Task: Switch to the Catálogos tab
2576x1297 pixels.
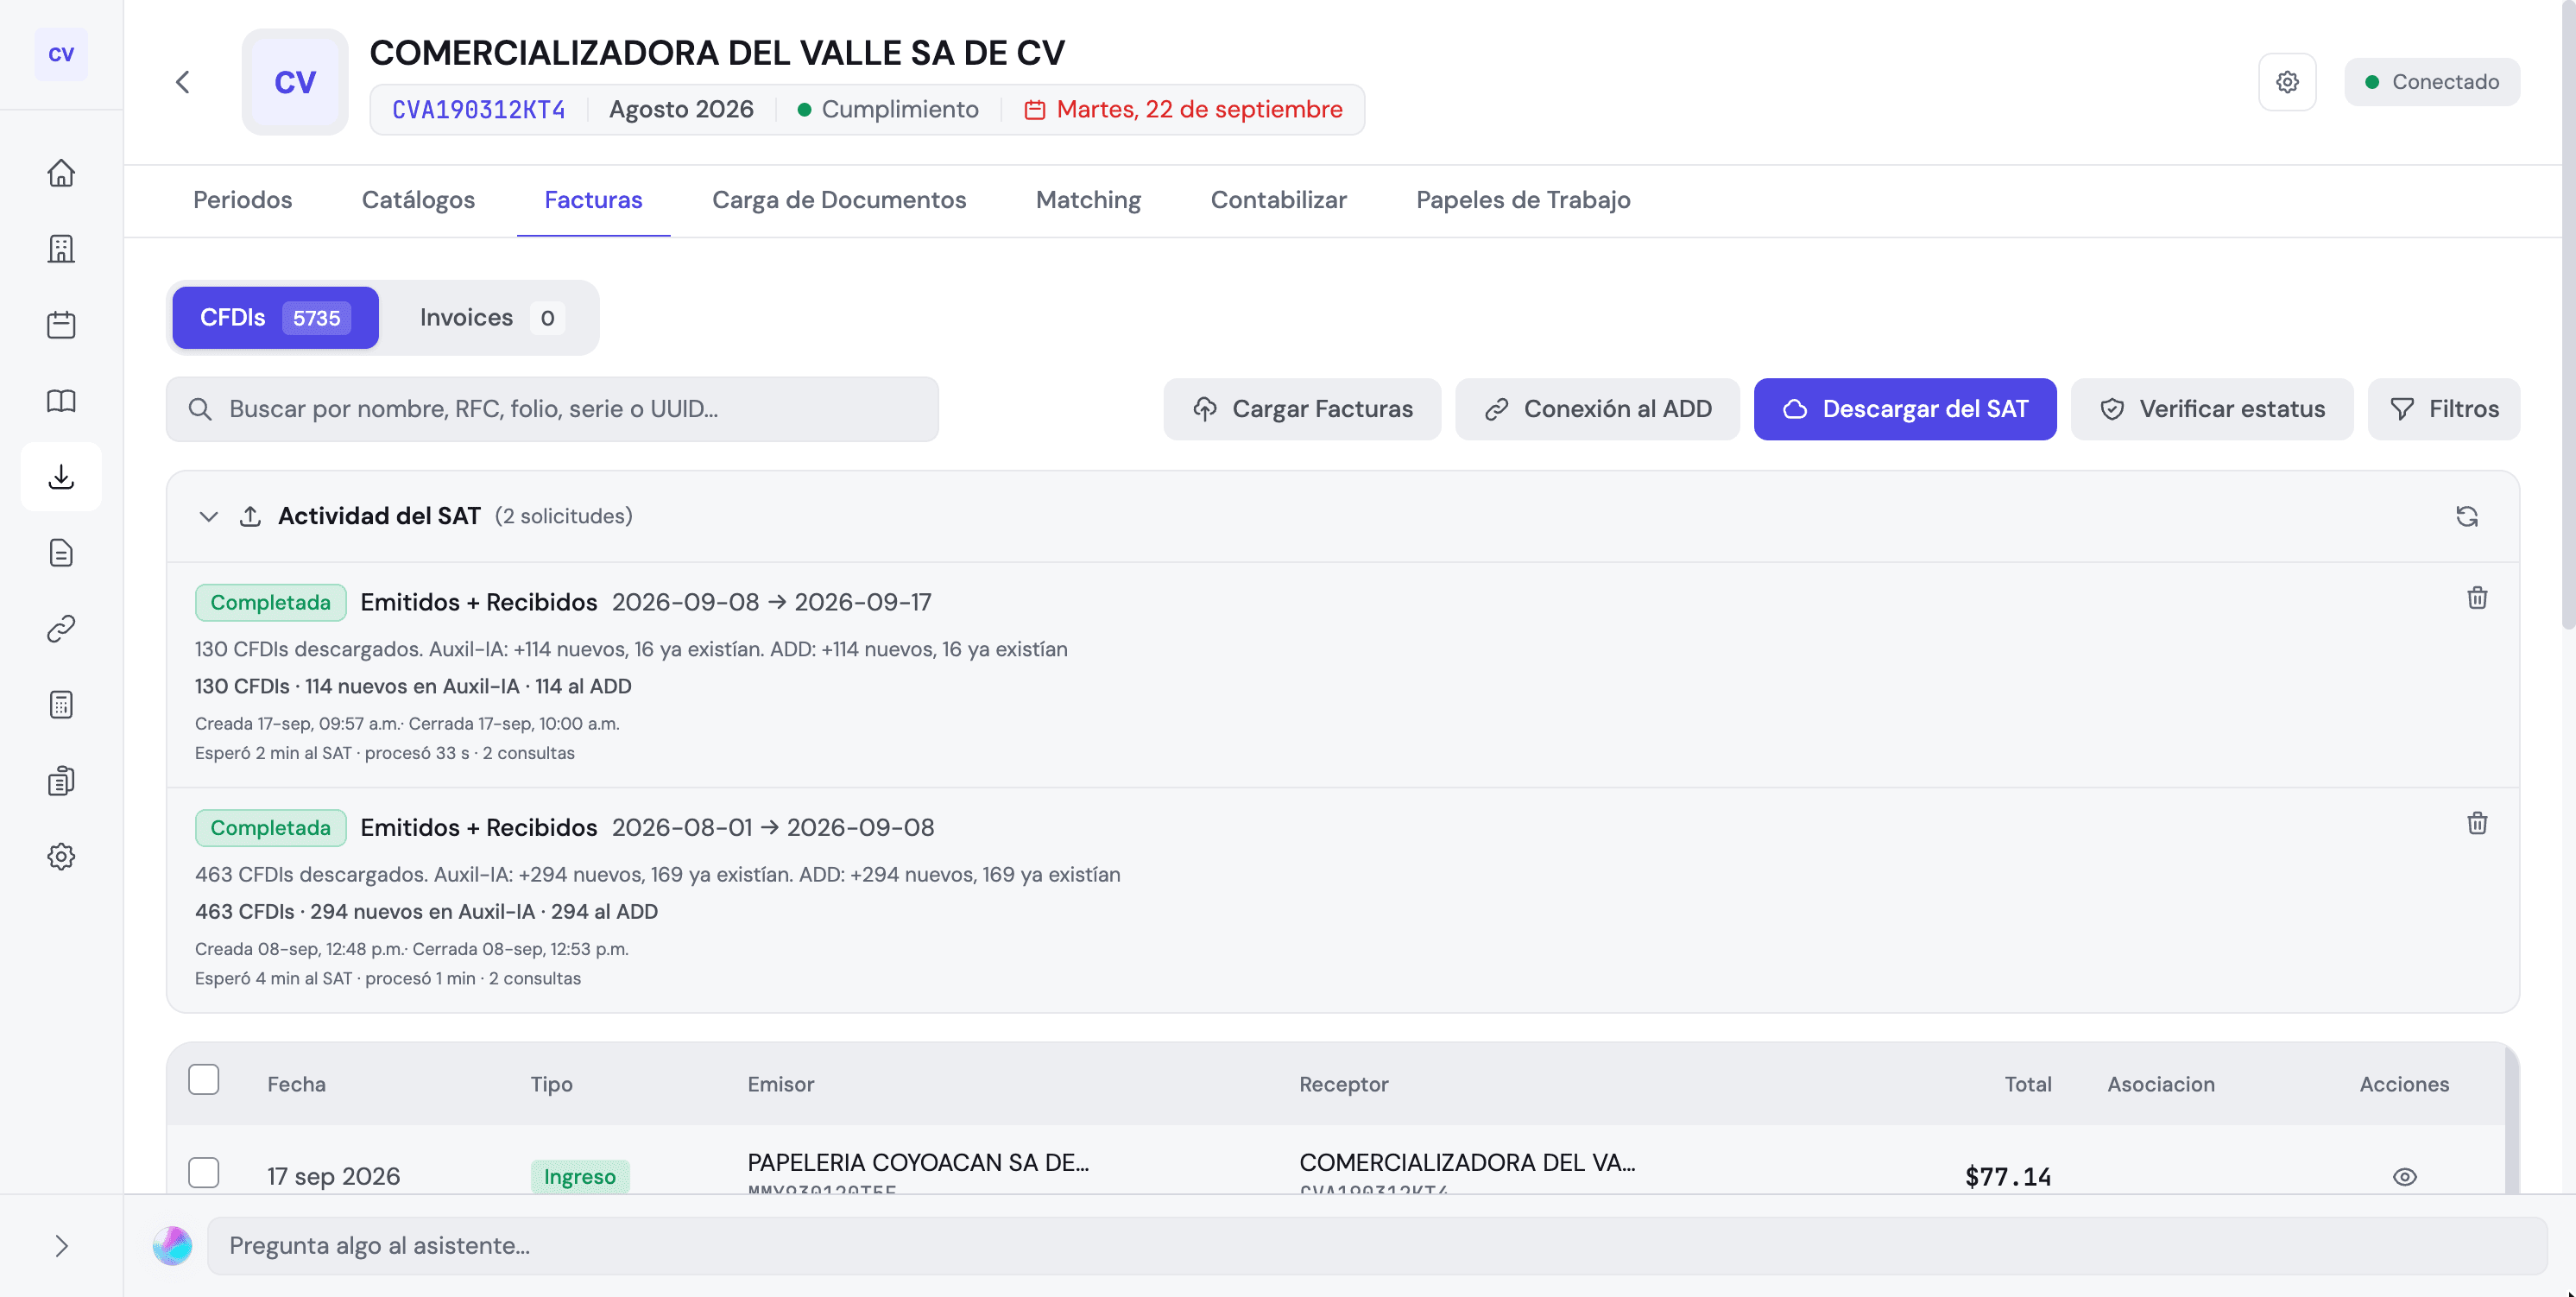Action: (x=418, y=200)
